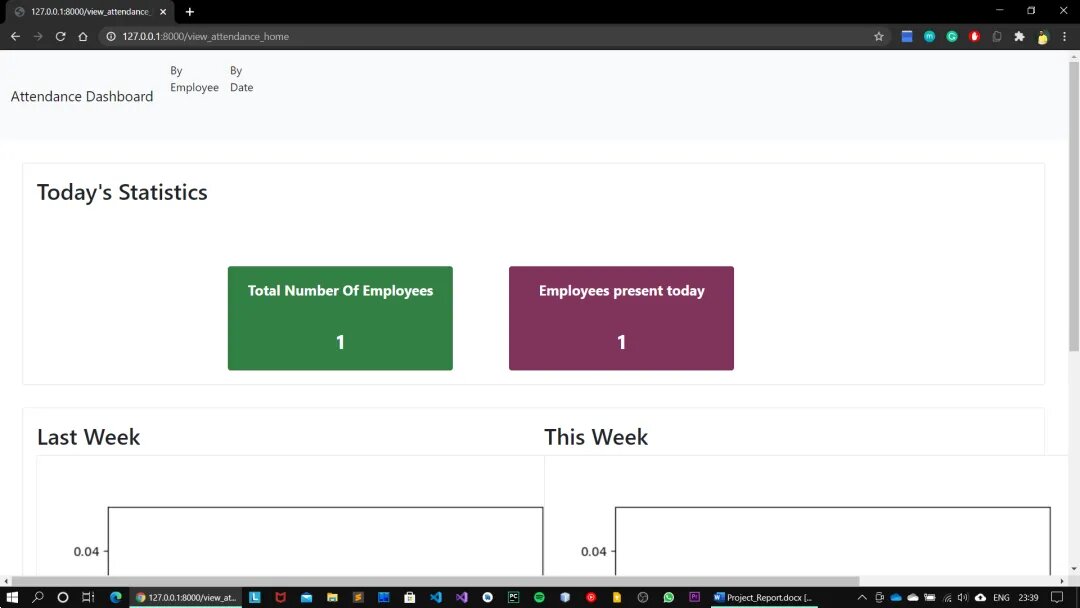
Task: Reload the page with the refresh icon
Action: click(60, 36)
